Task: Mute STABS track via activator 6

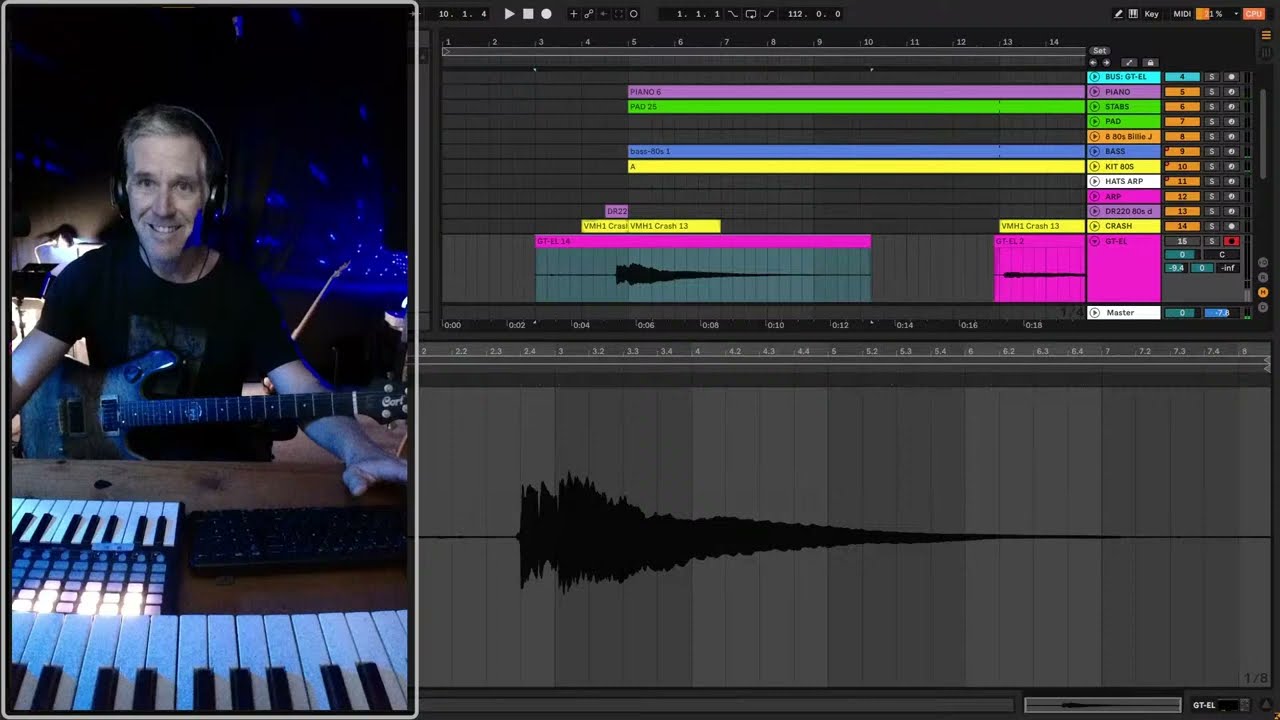Action: (x=1182, y=107)
